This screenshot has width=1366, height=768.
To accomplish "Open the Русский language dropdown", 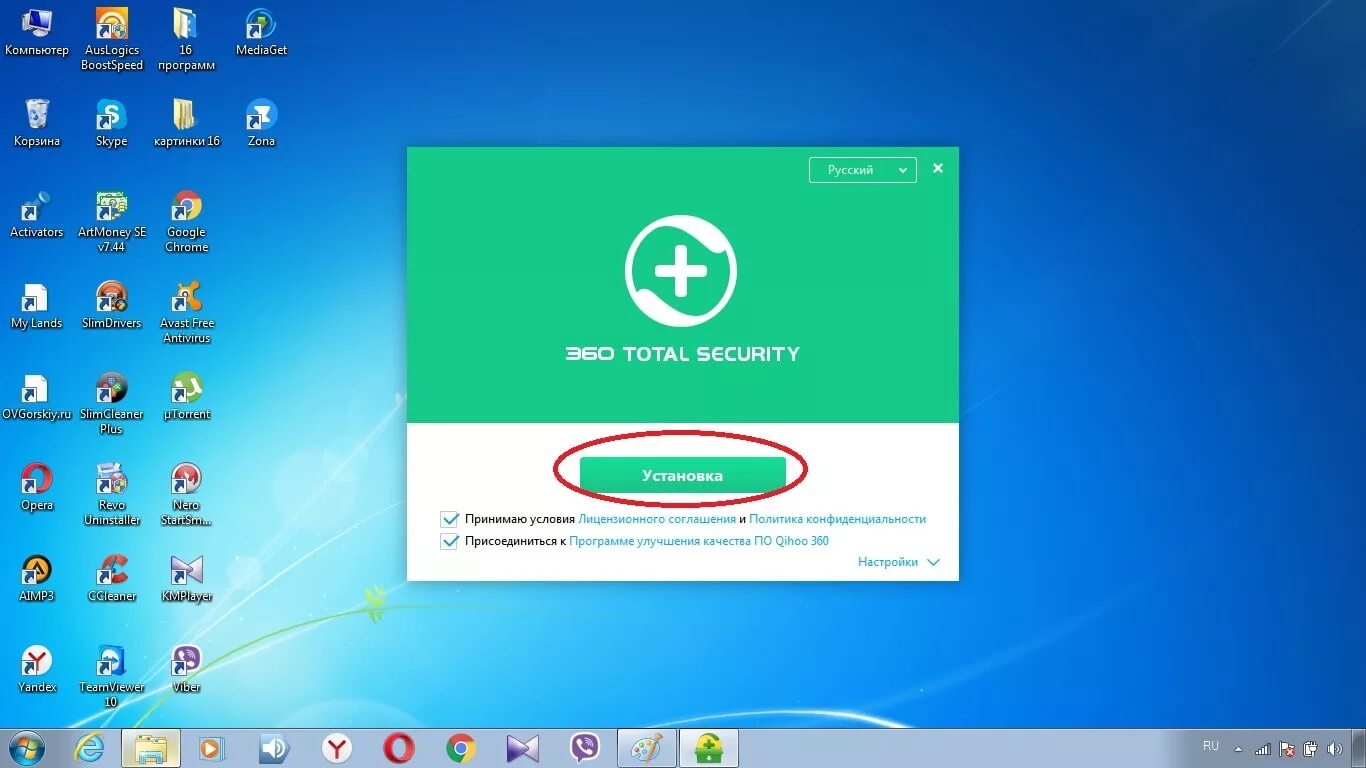I will [862, 170].
